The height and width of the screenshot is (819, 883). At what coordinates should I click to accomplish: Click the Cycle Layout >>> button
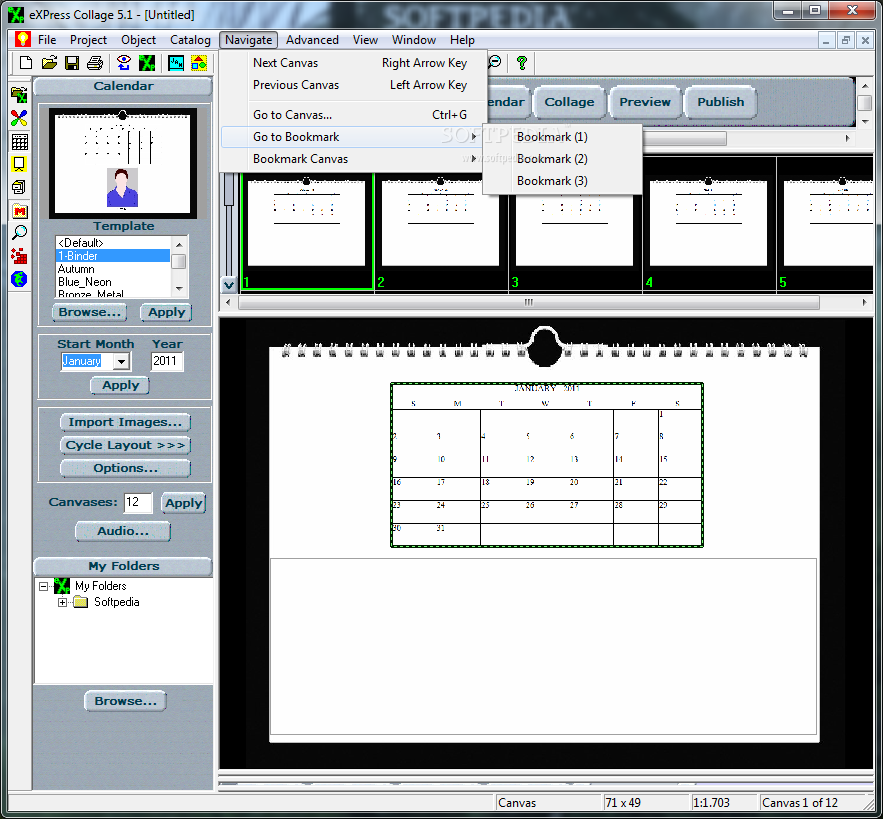[x=125, y=445]
